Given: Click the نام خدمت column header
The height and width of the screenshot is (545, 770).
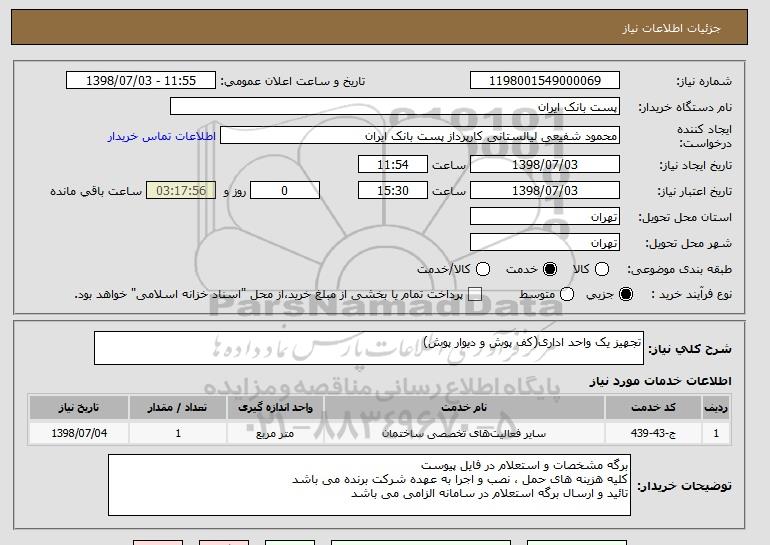Looking at the screenshot, I should pyautogui.click(x=464, y=408).
